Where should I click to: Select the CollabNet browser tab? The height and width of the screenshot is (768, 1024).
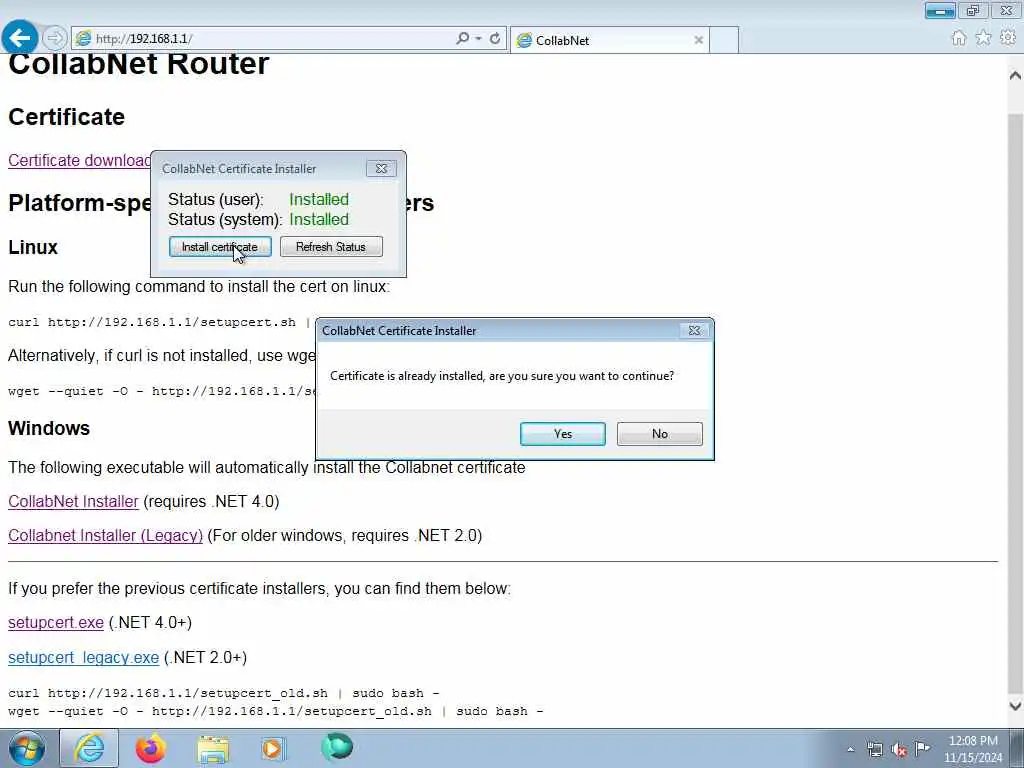pyautogui.click(x=609, y=40)
